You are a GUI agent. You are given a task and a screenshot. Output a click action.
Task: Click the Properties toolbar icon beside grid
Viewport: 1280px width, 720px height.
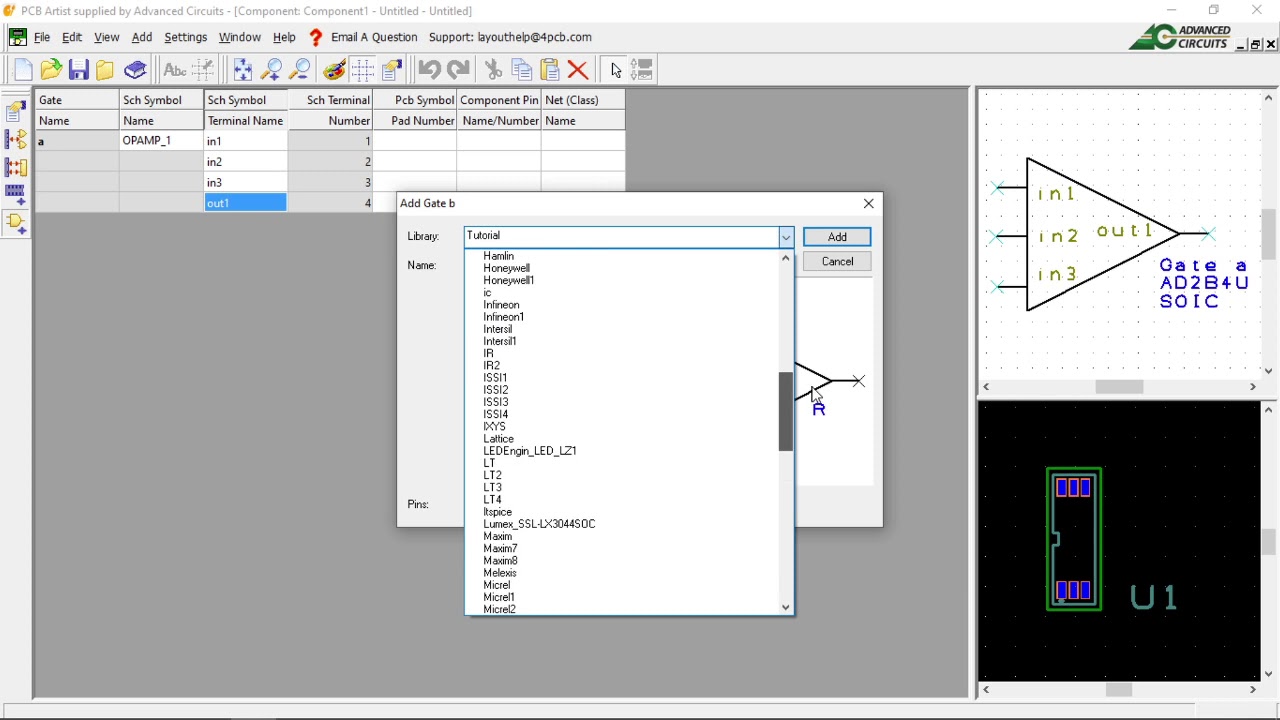click(391, 69)
